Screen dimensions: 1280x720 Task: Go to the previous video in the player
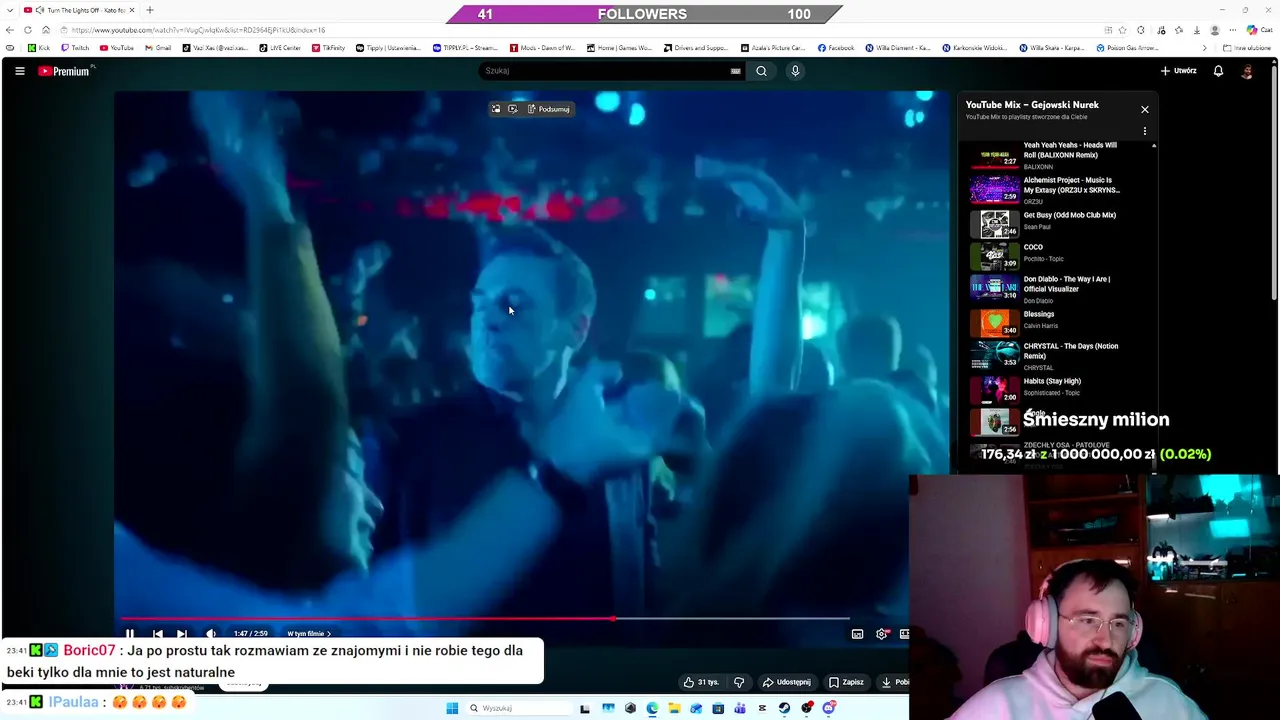(157, 634)
